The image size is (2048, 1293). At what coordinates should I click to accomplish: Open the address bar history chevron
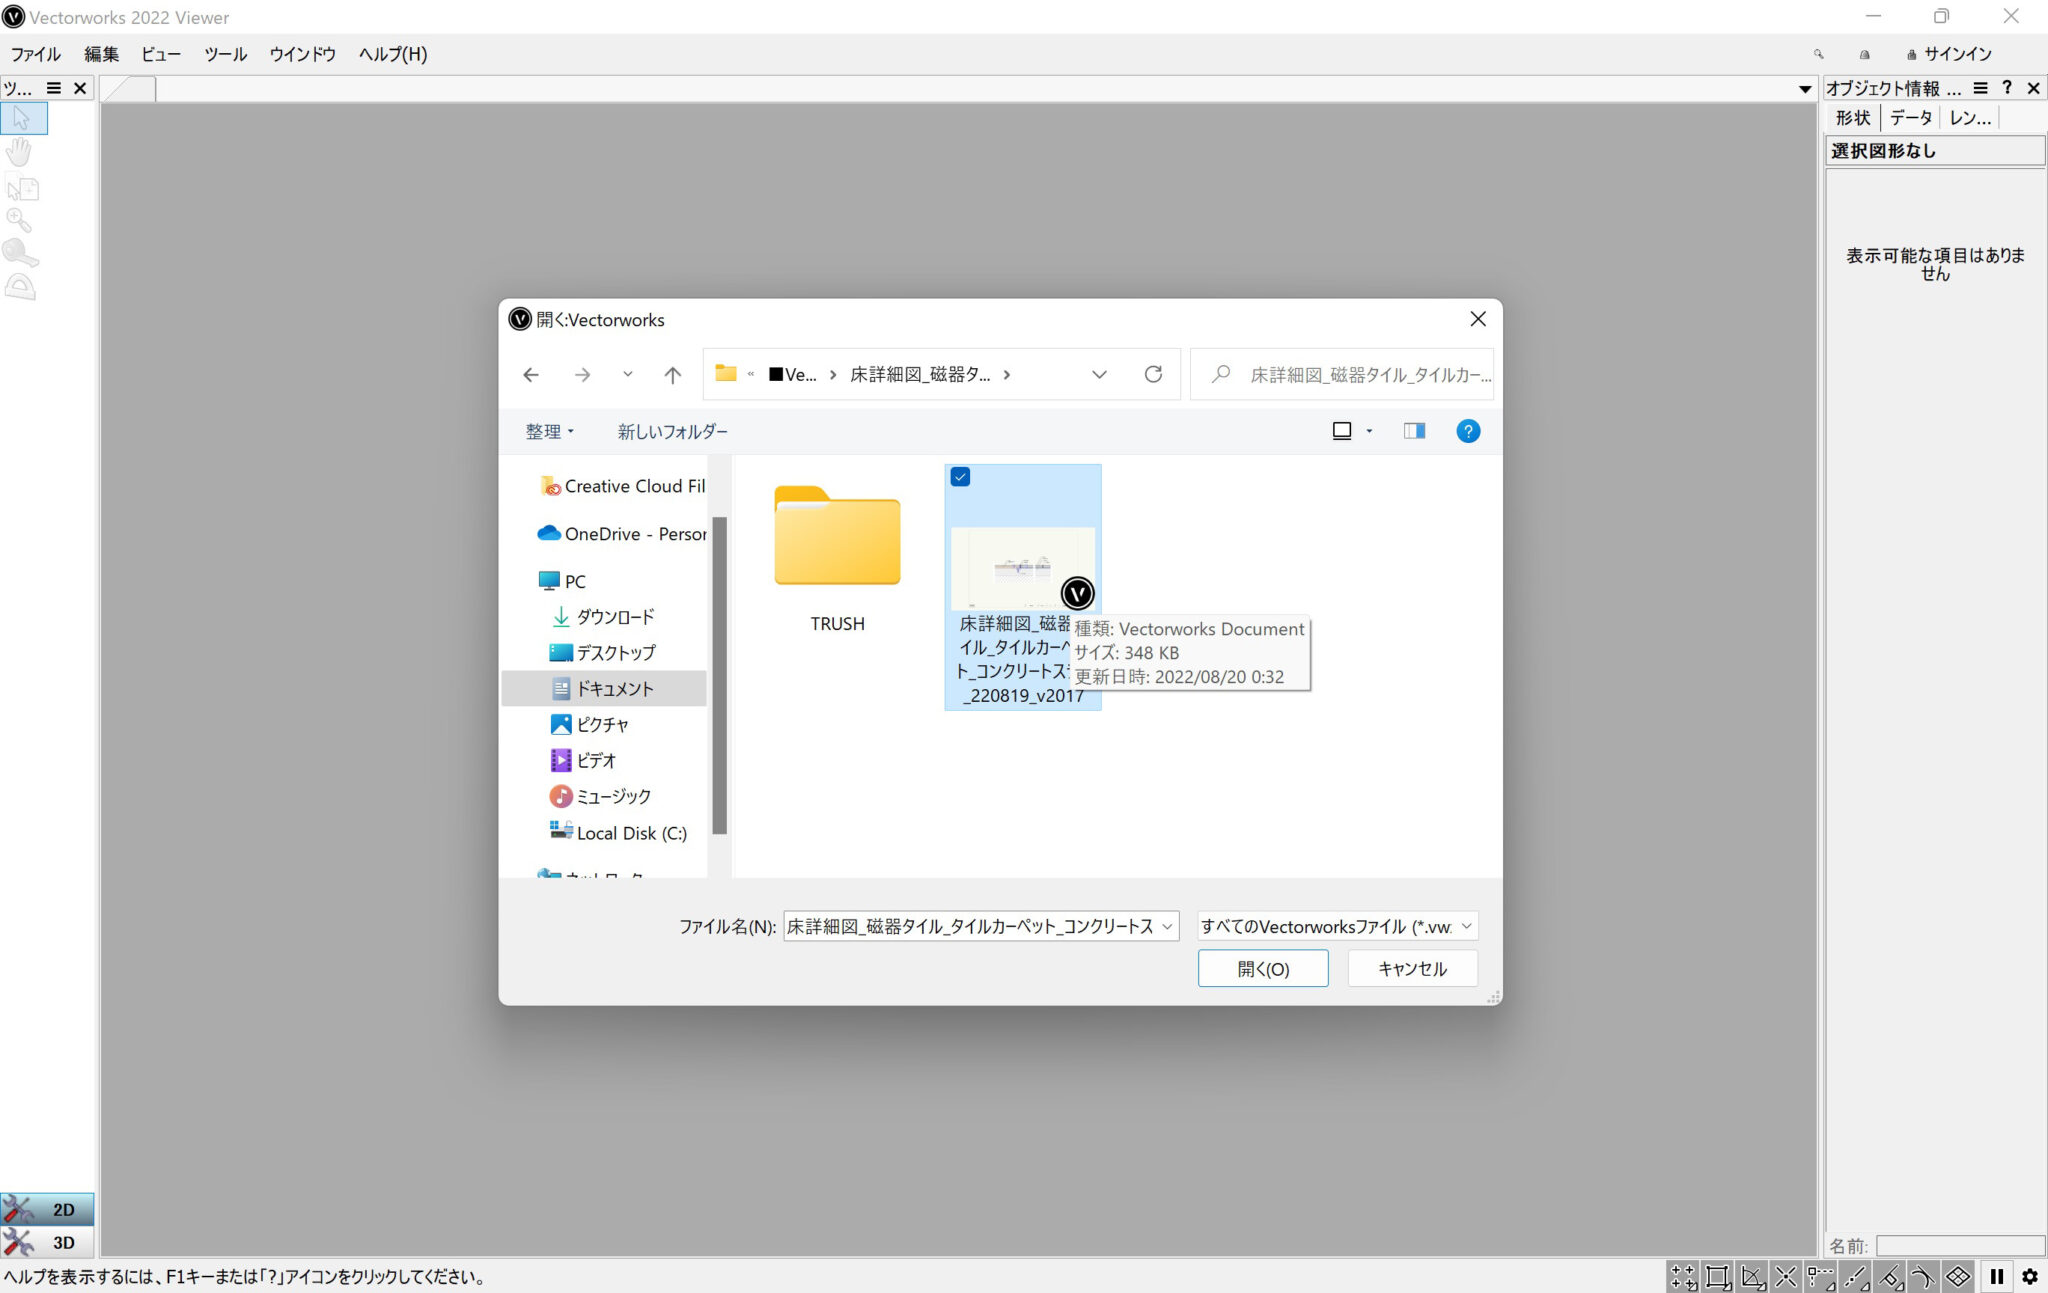tap(1099, 374)
